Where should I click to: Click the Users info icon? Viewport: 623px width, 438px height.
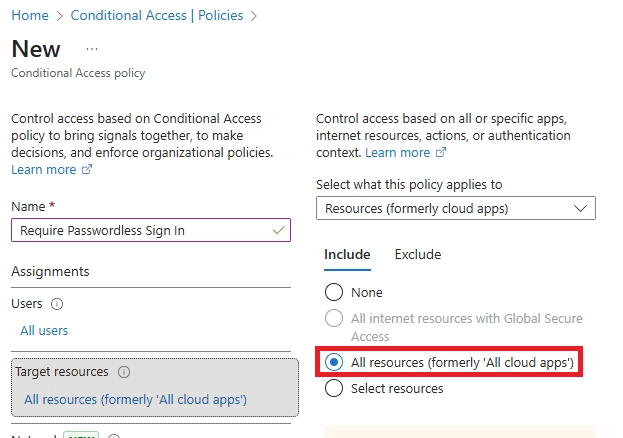click(x=57, y=304)
